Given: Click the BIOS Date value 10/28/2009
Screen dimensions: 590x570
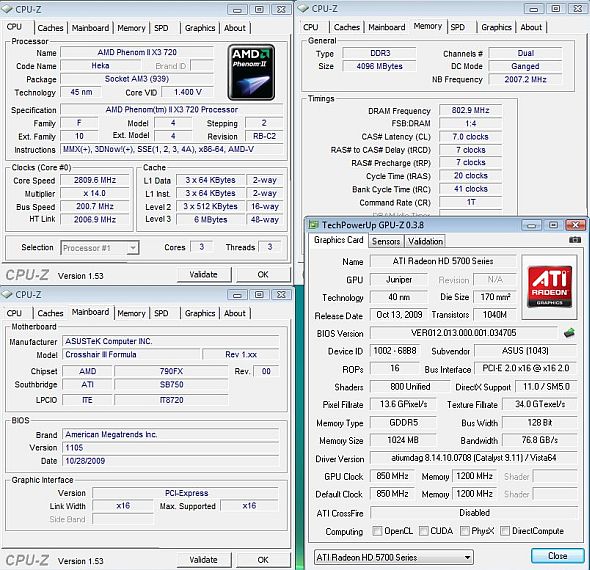Looking at the screenshot, I should click(170, 461).
